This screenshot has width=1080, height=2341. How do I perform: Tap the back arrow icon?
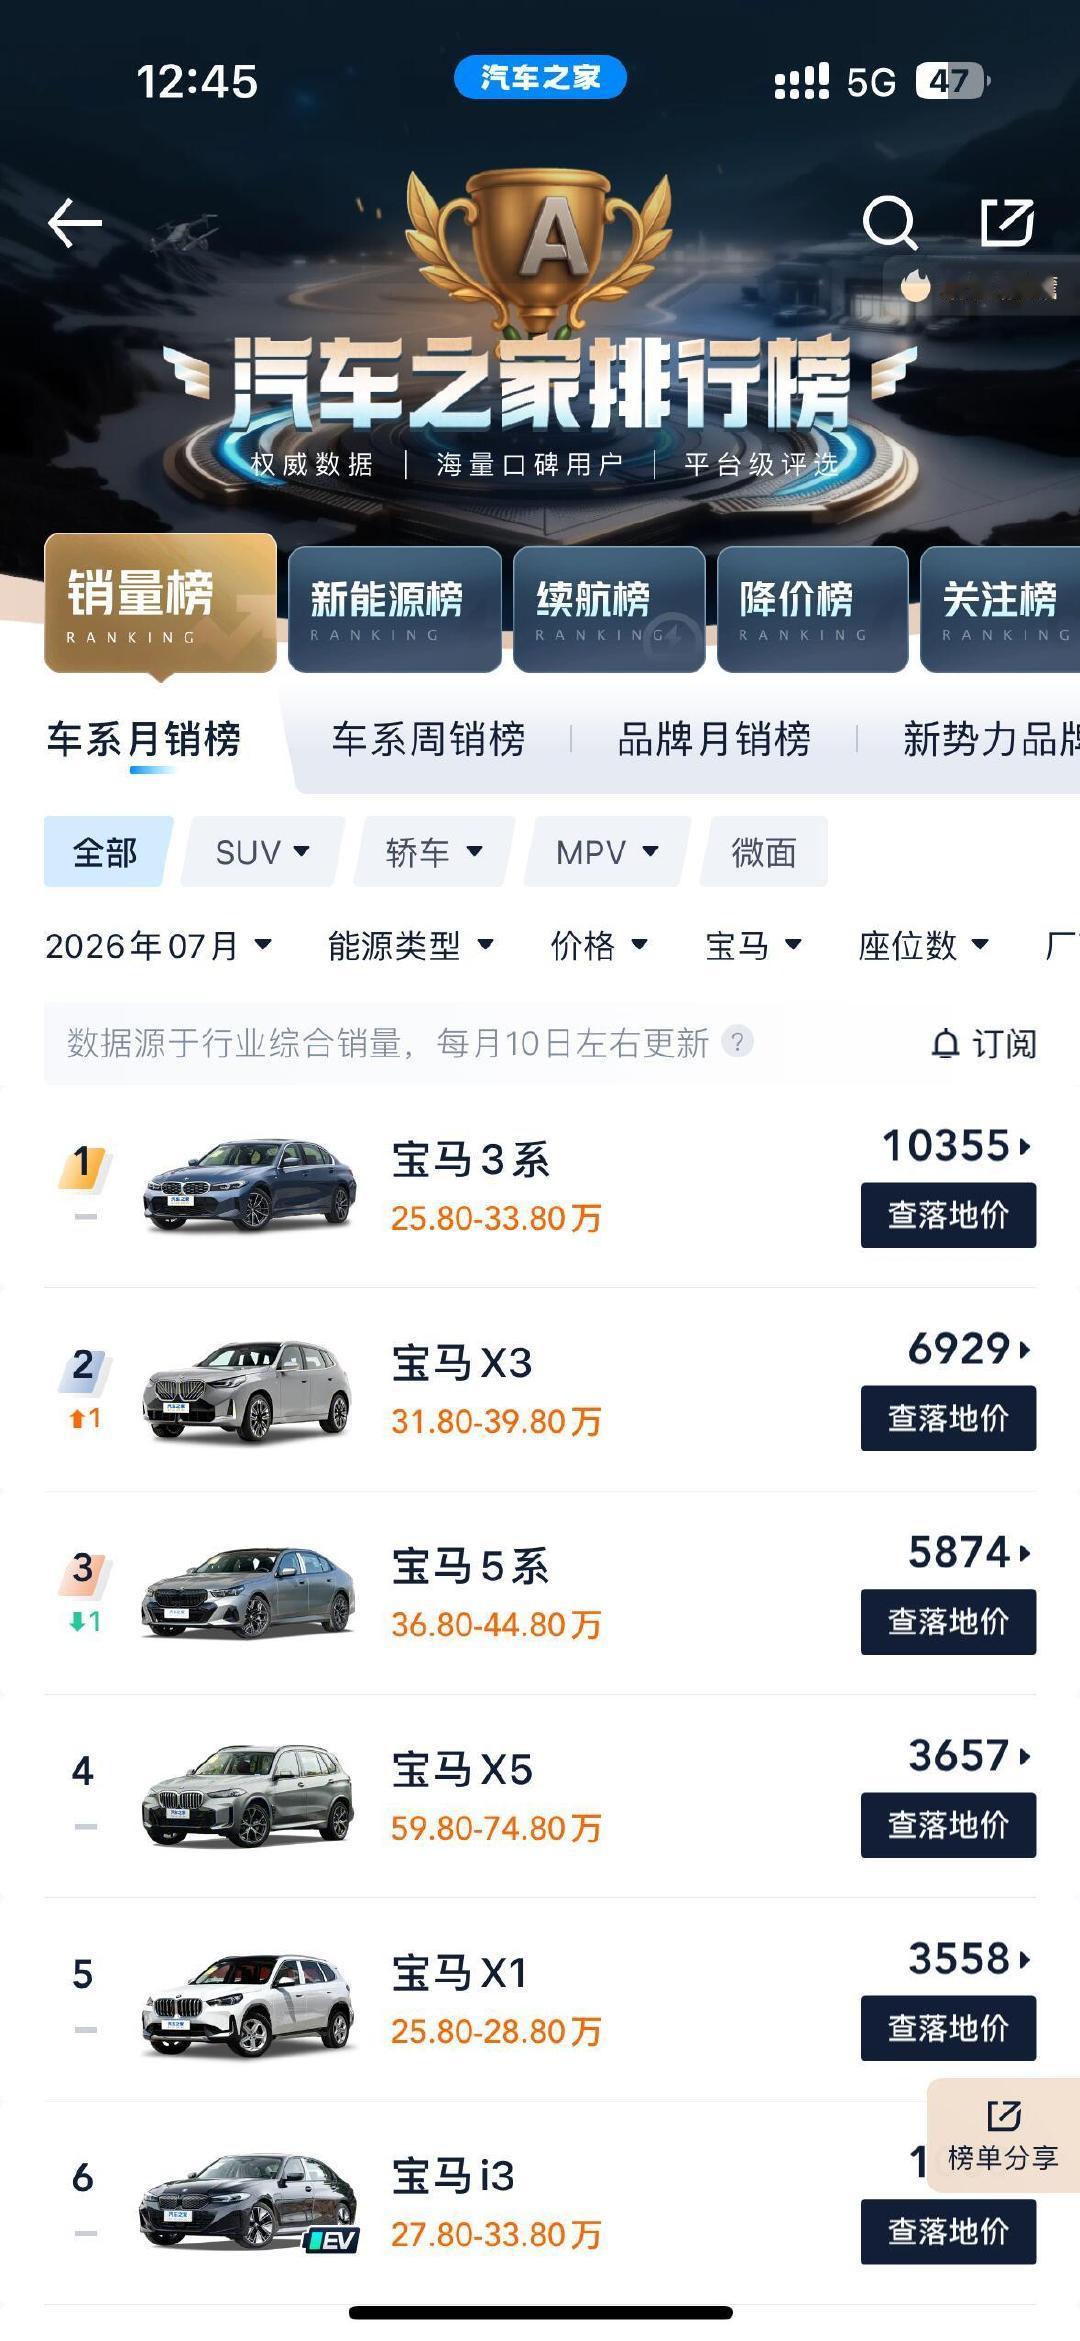click(75, 222)
